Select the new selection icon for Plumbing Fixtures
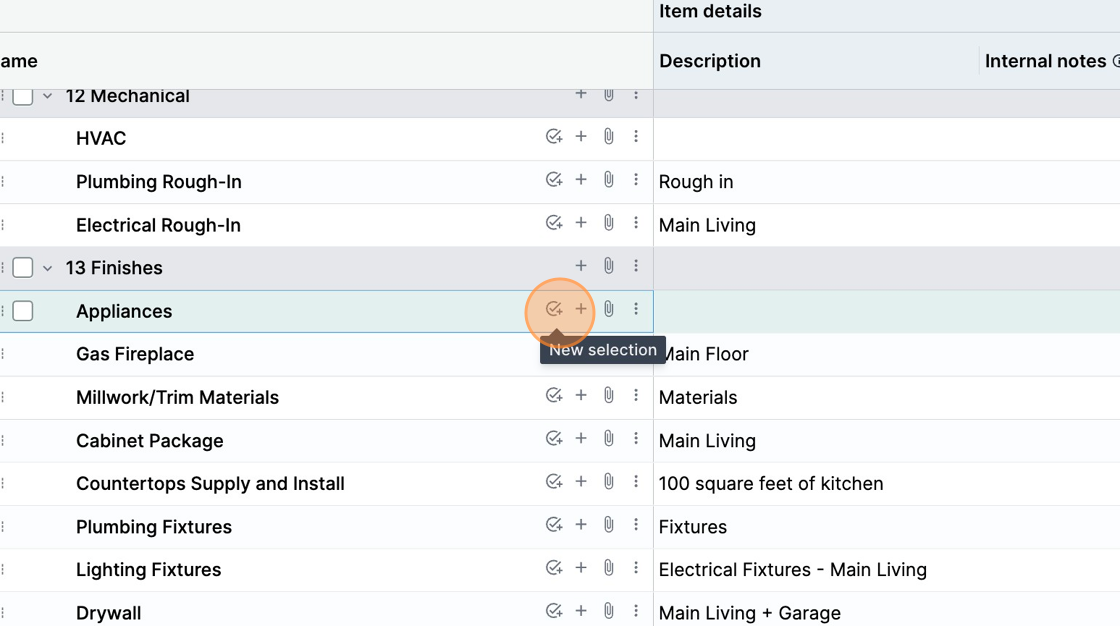 point(555,524)
